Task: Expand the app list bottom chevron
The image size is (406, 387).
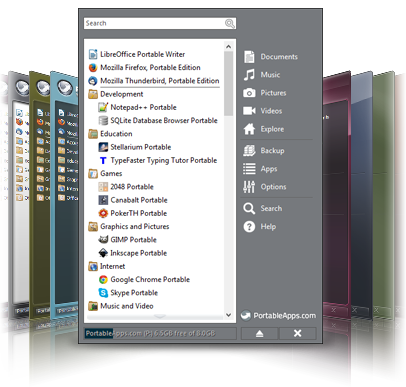Action: coord(160,316)
